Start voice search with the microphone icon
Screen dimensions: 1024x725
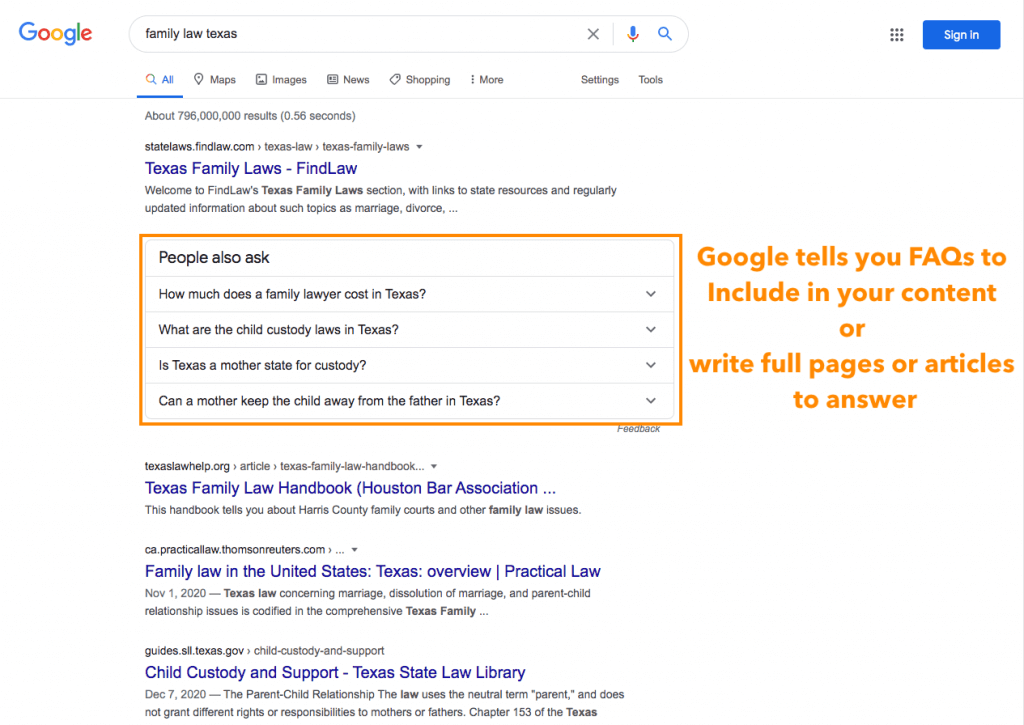[632, 34]
